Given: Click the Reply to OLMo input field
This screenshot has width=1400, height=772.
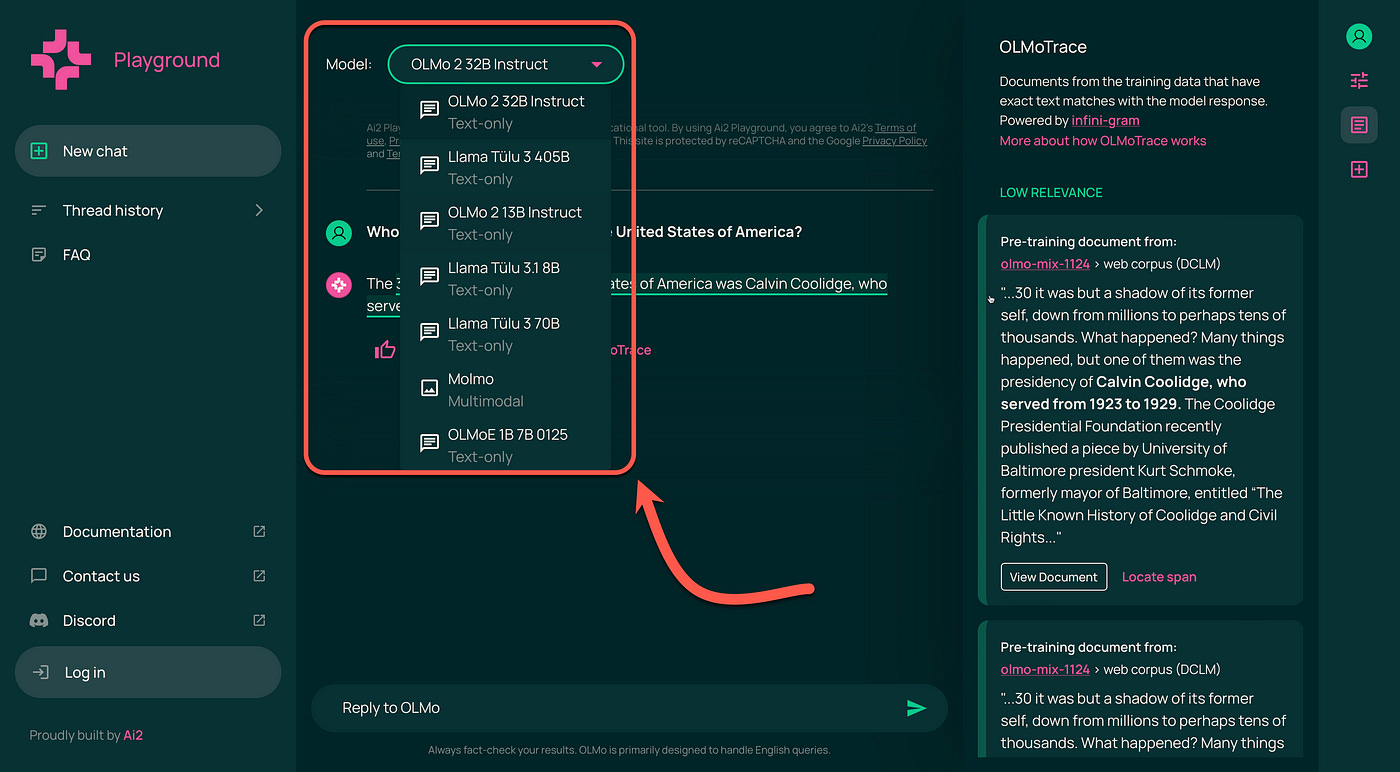Looking at the screenshot, I should point(629,708).
